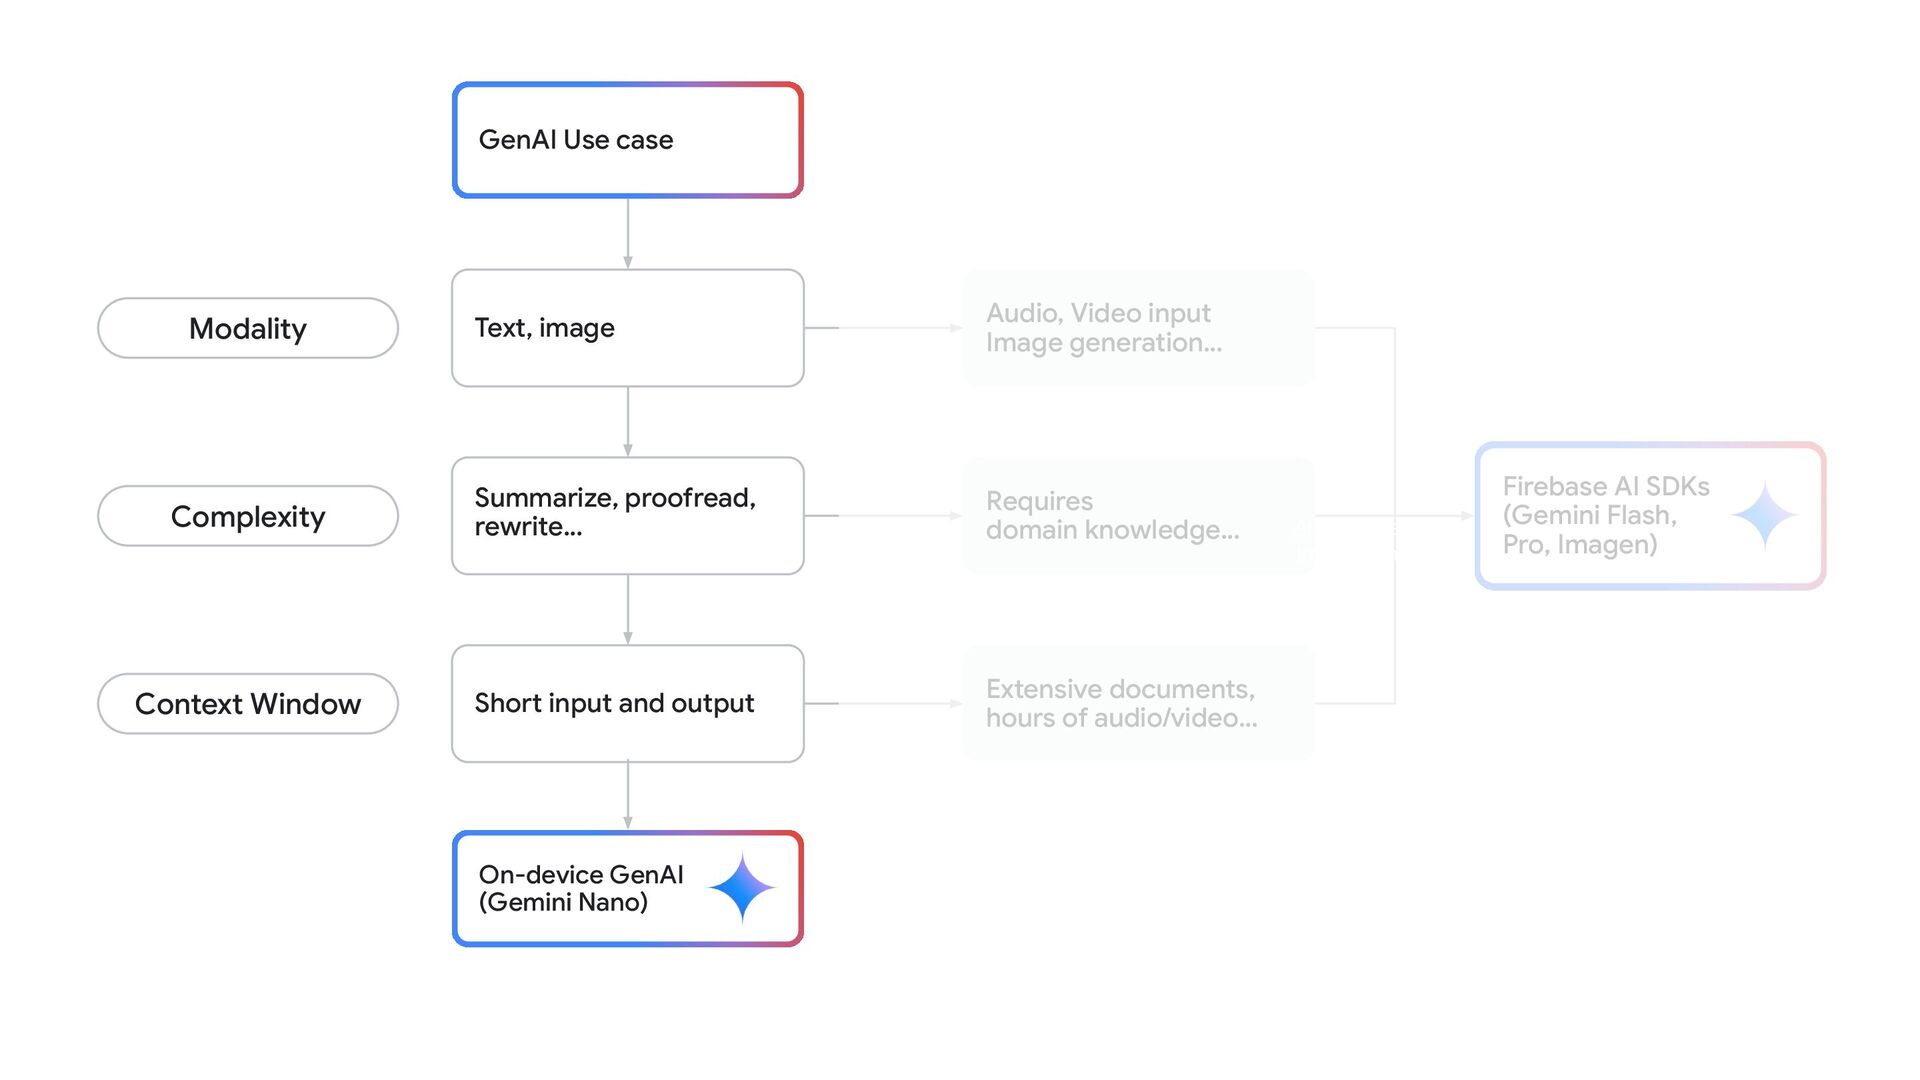
Task: Click the Gemini sparkle icon beside On-device GenAI
Action: click(742, 887)
